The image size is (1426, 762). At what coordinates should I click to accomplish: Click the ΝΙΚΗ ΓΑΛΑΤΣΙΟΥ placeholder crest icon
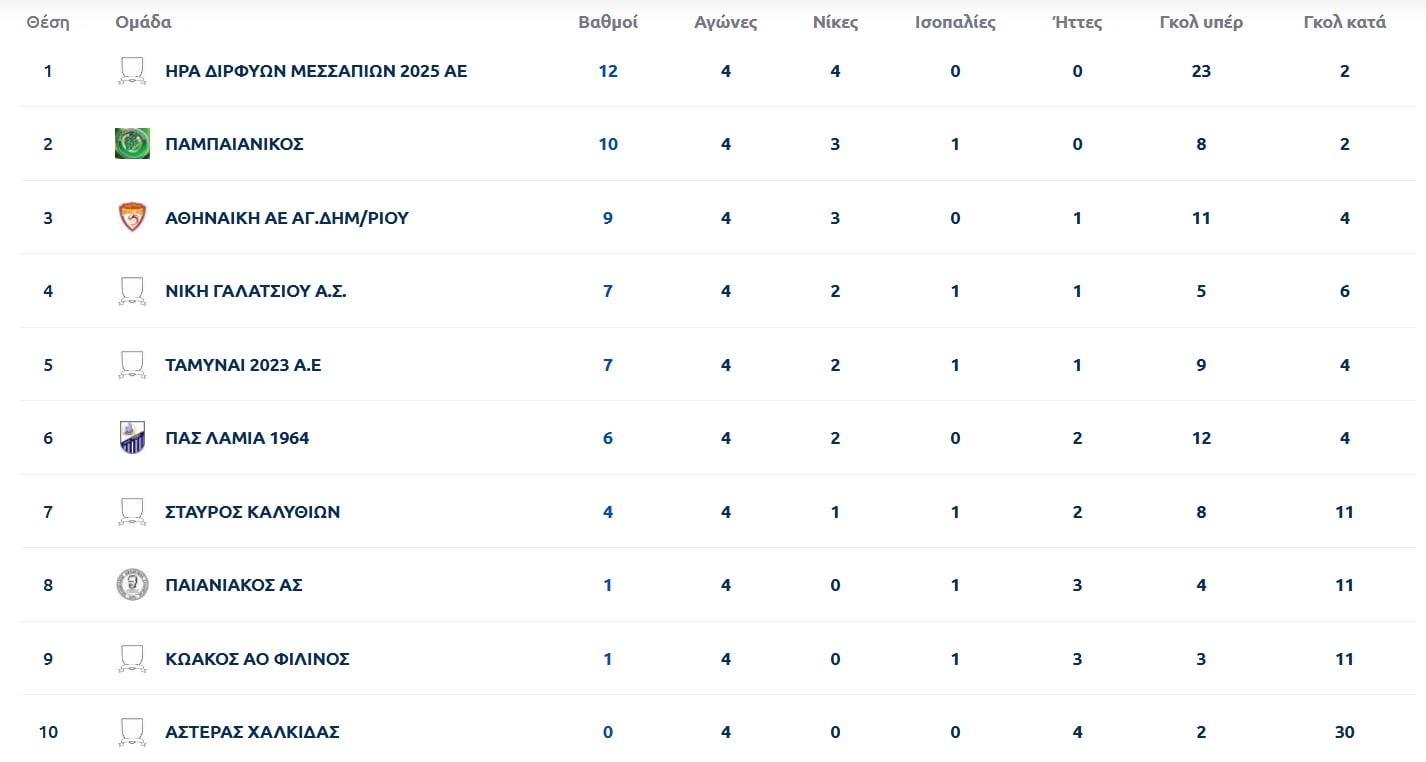tap(132, 291)
